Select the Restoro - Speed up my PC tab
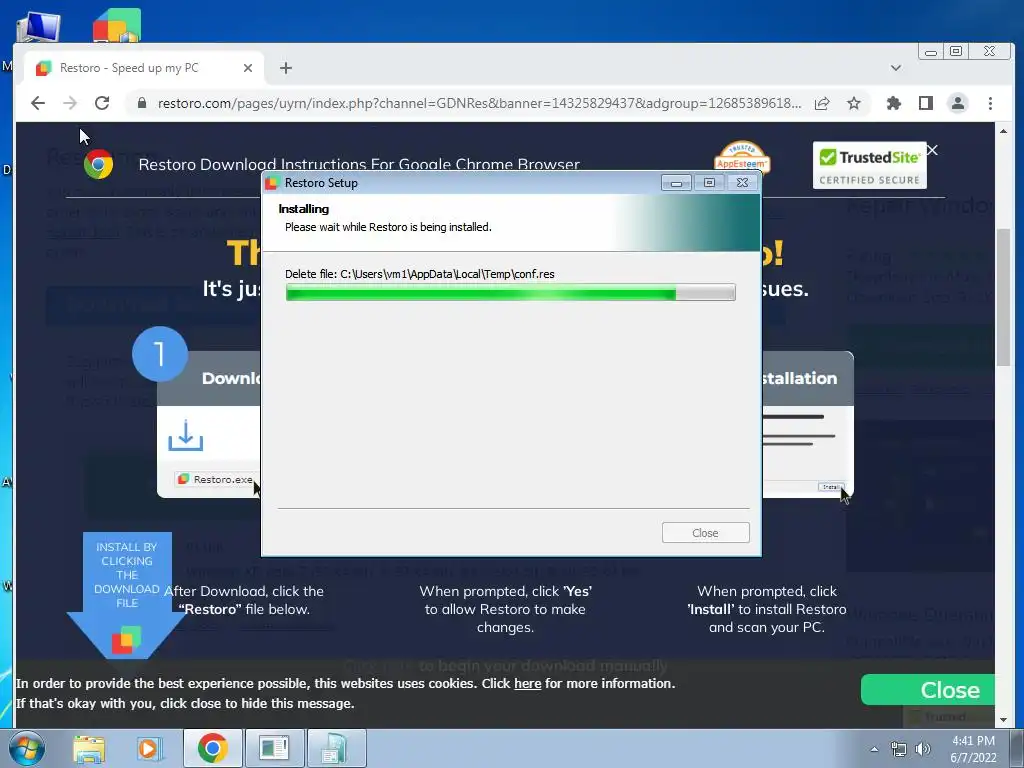 (x=144, y=68)
